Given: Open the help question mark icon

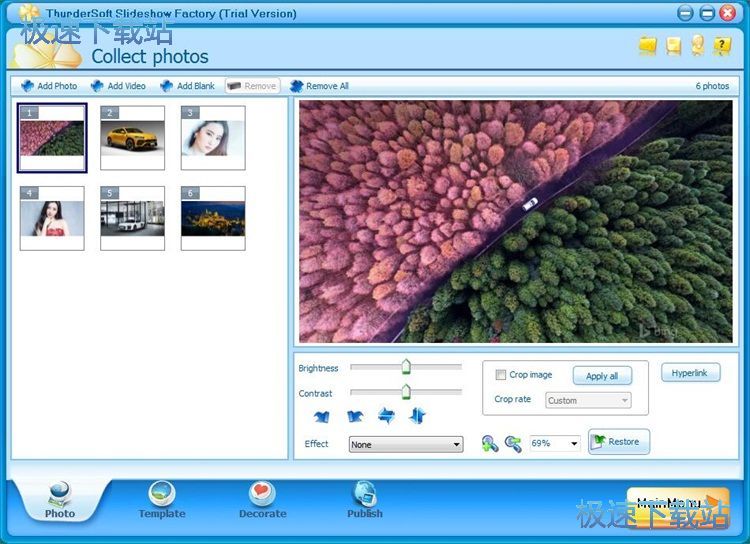Looking at the screenshot, I should (x=722, y=45).
